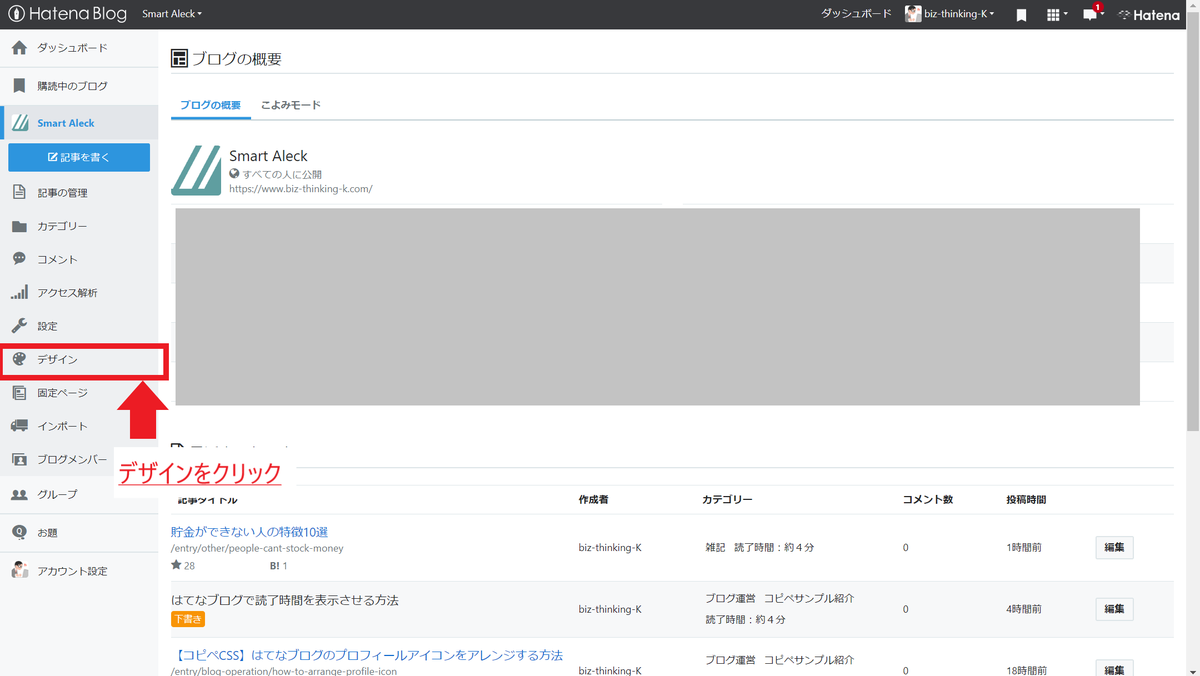
Task: Click 編集 for 読了時間を表示させる方法 article
Action: [x=1114, y=608]
